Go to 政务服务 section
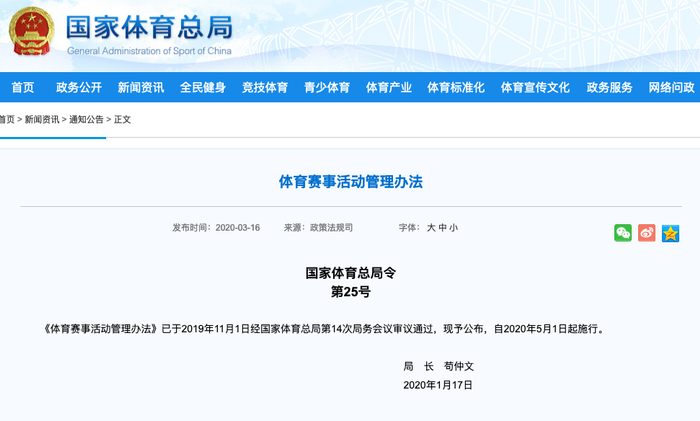 [609, 87]
